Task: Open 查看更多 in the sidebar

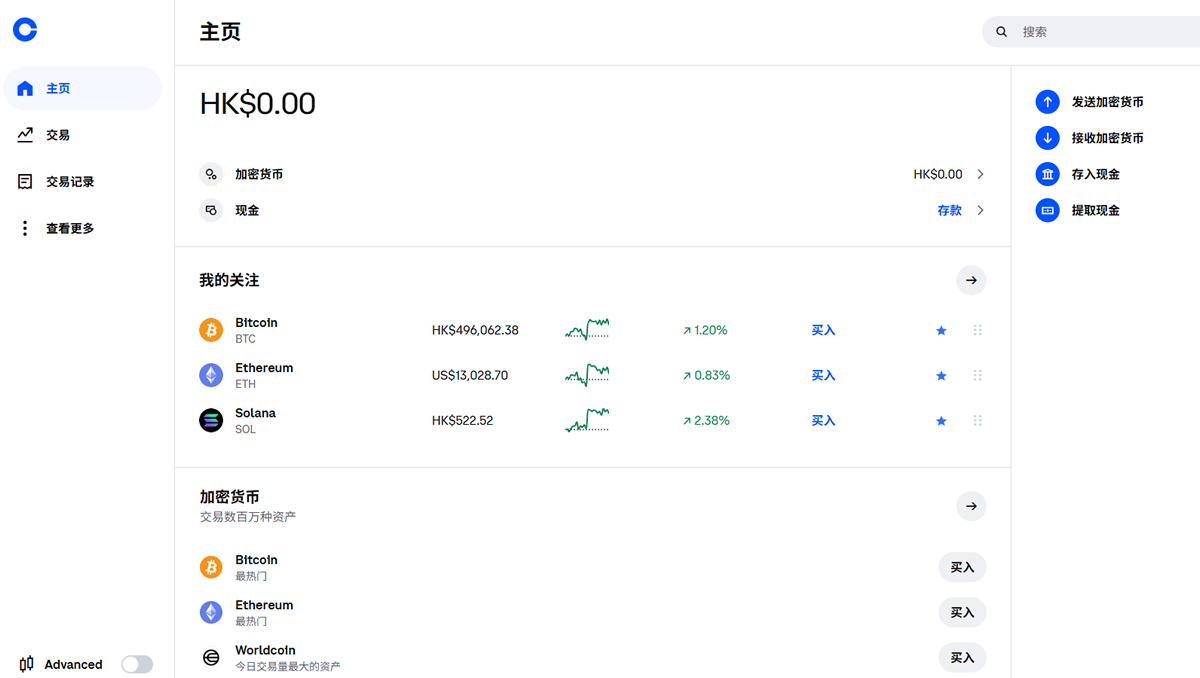Action: (x=83, y=228)
